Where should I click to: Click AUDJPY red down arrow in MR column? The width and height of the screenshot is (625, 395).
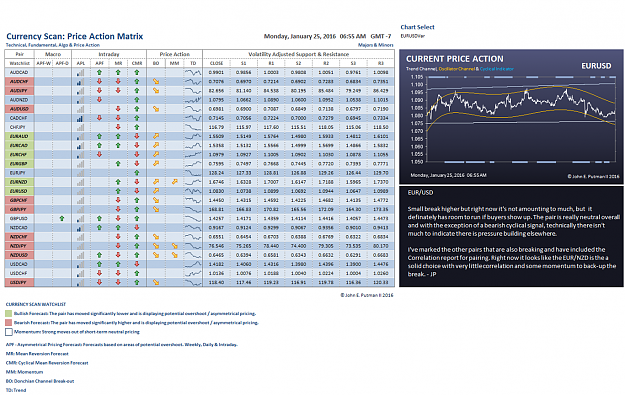tap(118, 90)
